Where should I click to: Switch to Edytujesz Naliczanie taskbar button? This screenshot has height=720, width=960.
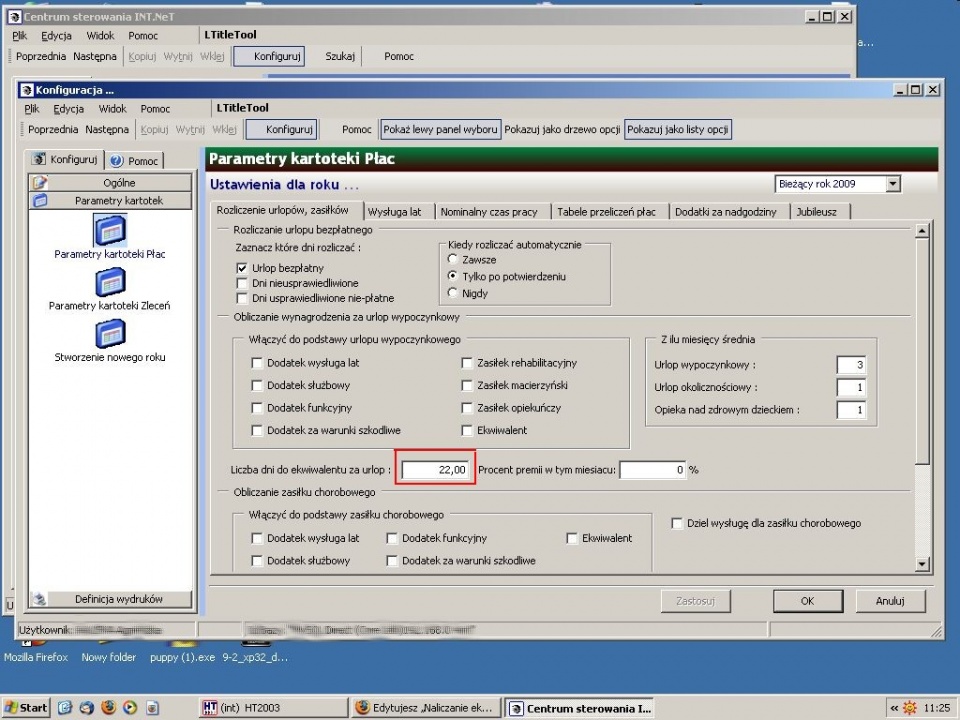pos(427,708)
